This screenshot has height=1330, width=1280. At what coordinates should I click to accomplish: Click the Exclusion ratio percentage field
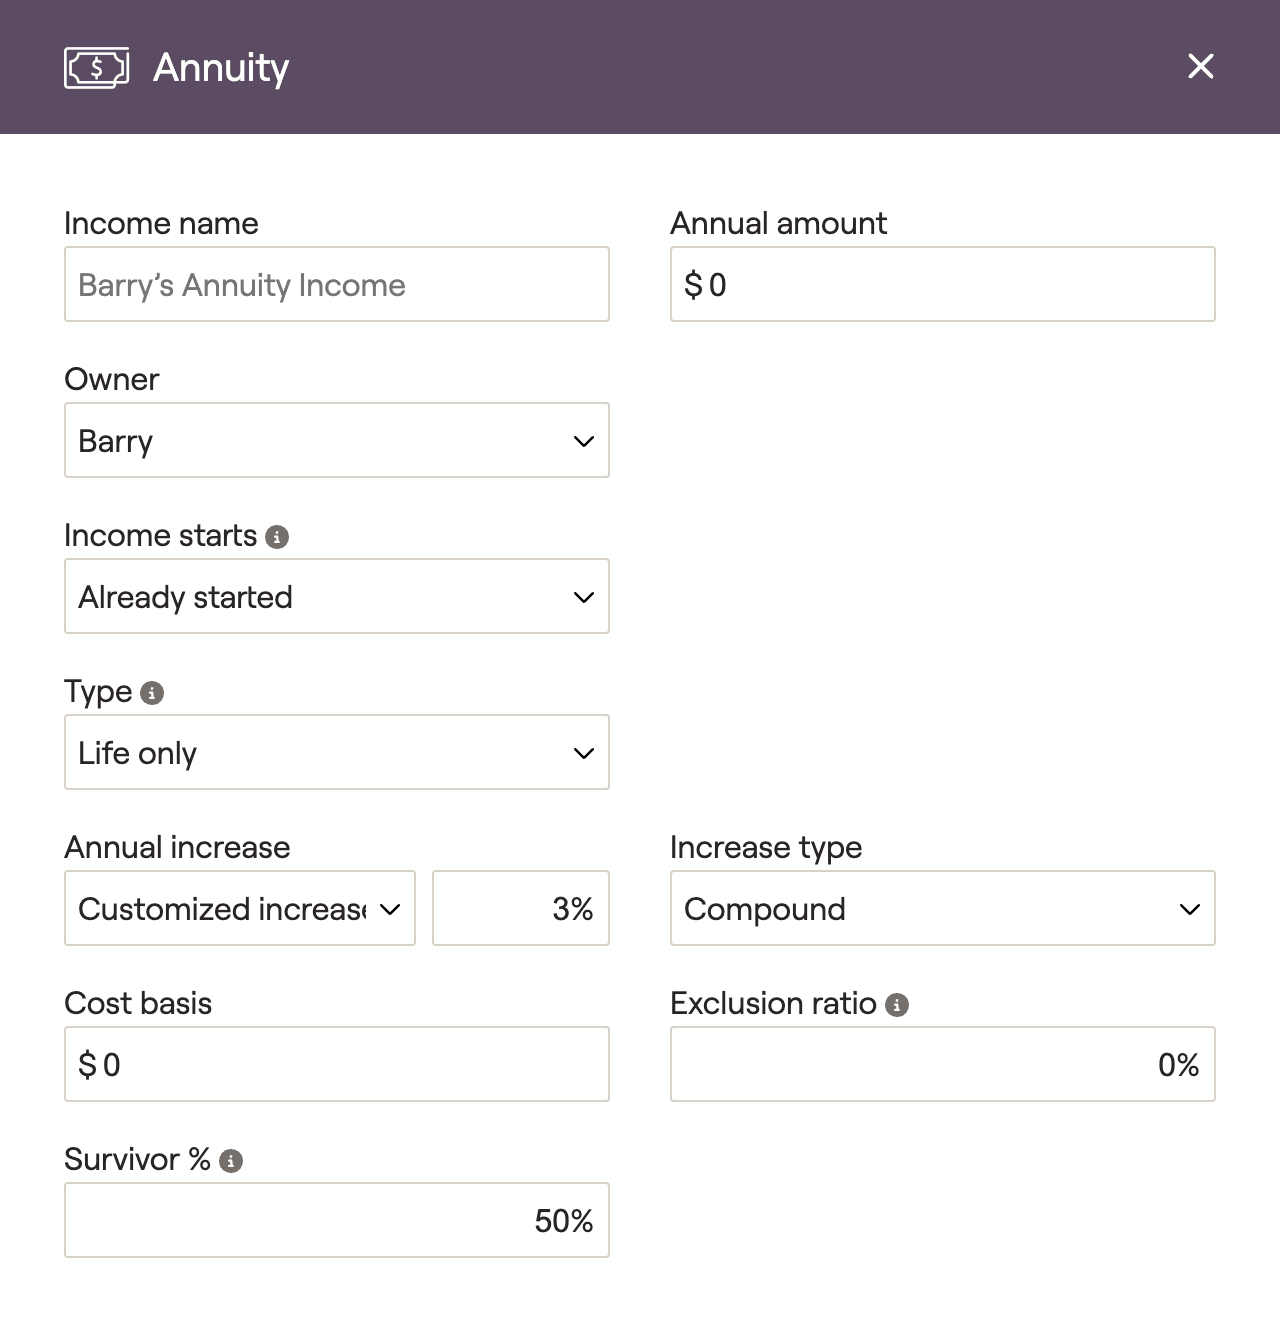pos(943,1064)
